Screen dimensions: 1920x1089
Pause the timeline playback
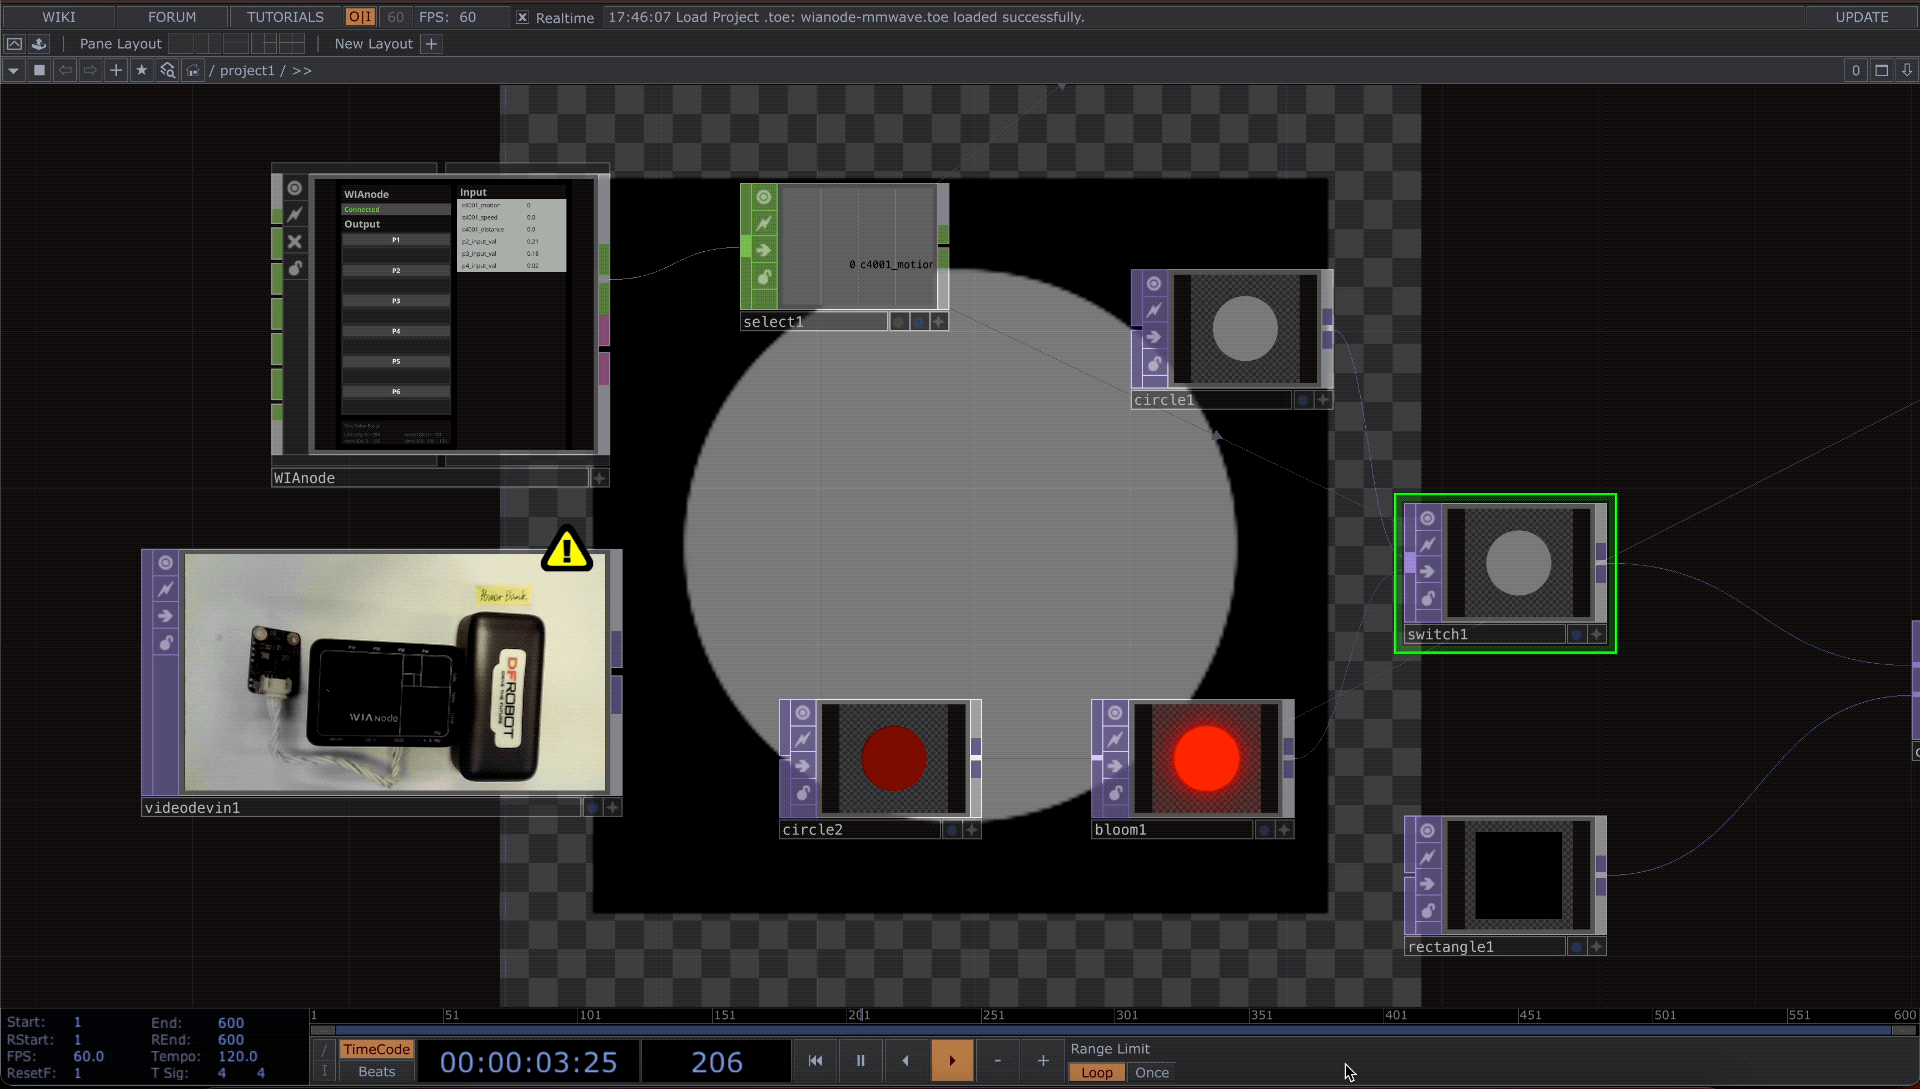[x=860, y=1061]
